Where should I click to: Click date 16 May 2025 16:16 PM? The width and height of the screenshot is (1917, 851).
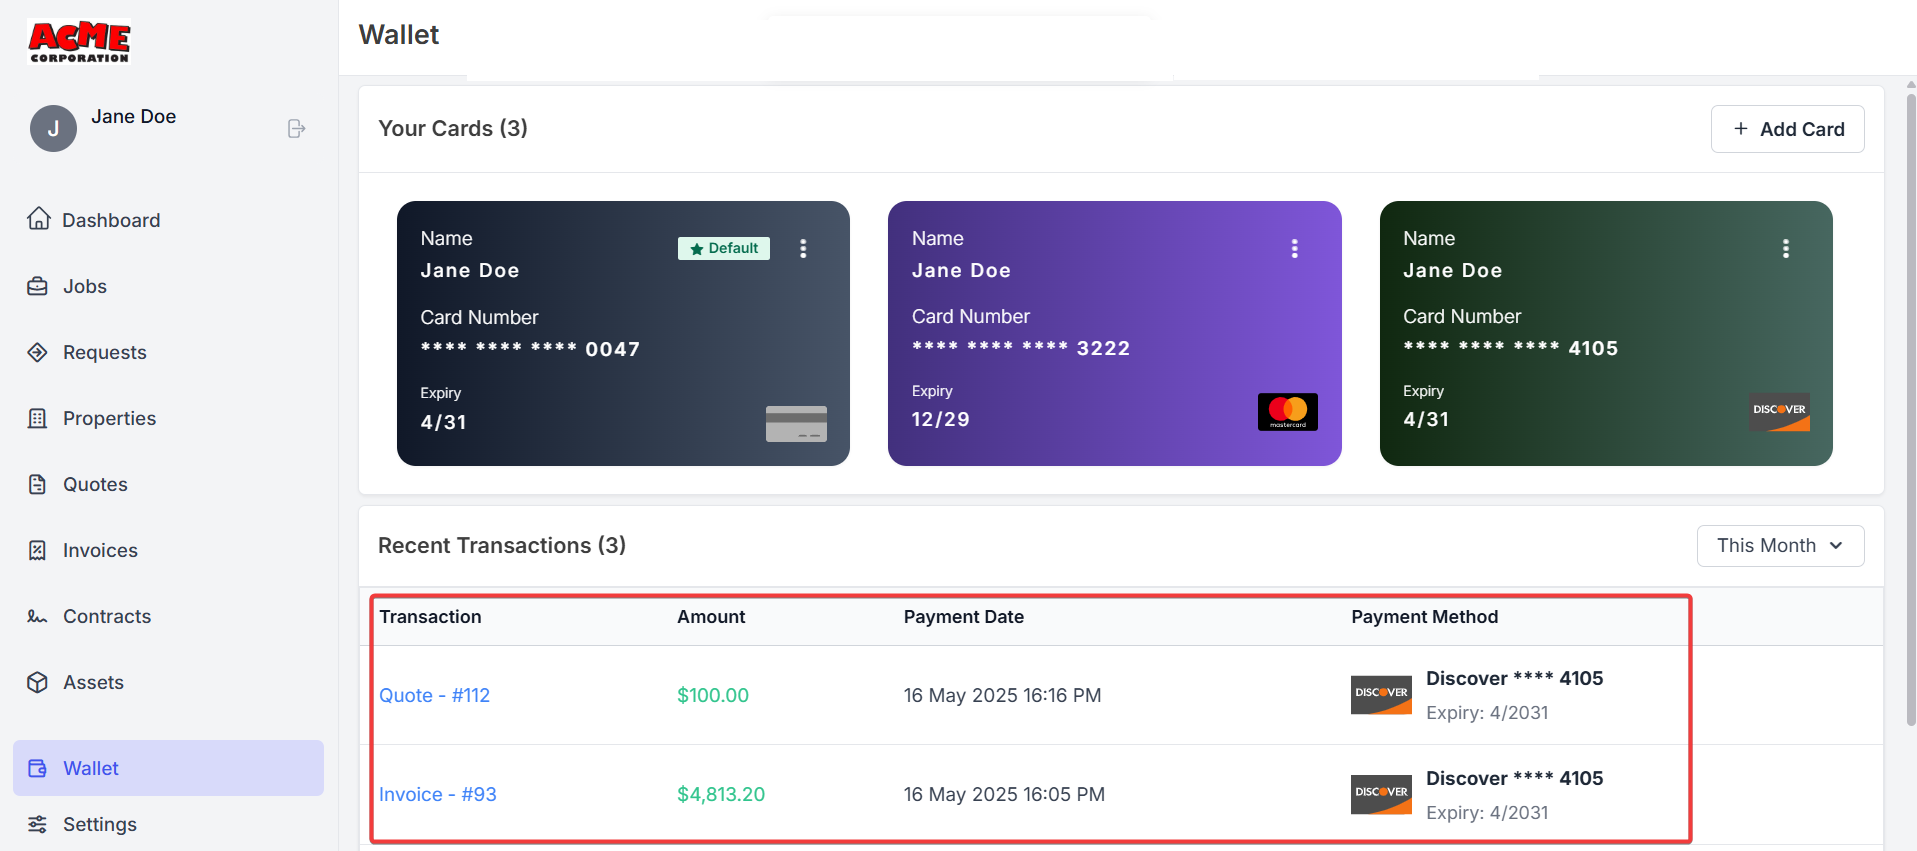(x=1003, y=695)
